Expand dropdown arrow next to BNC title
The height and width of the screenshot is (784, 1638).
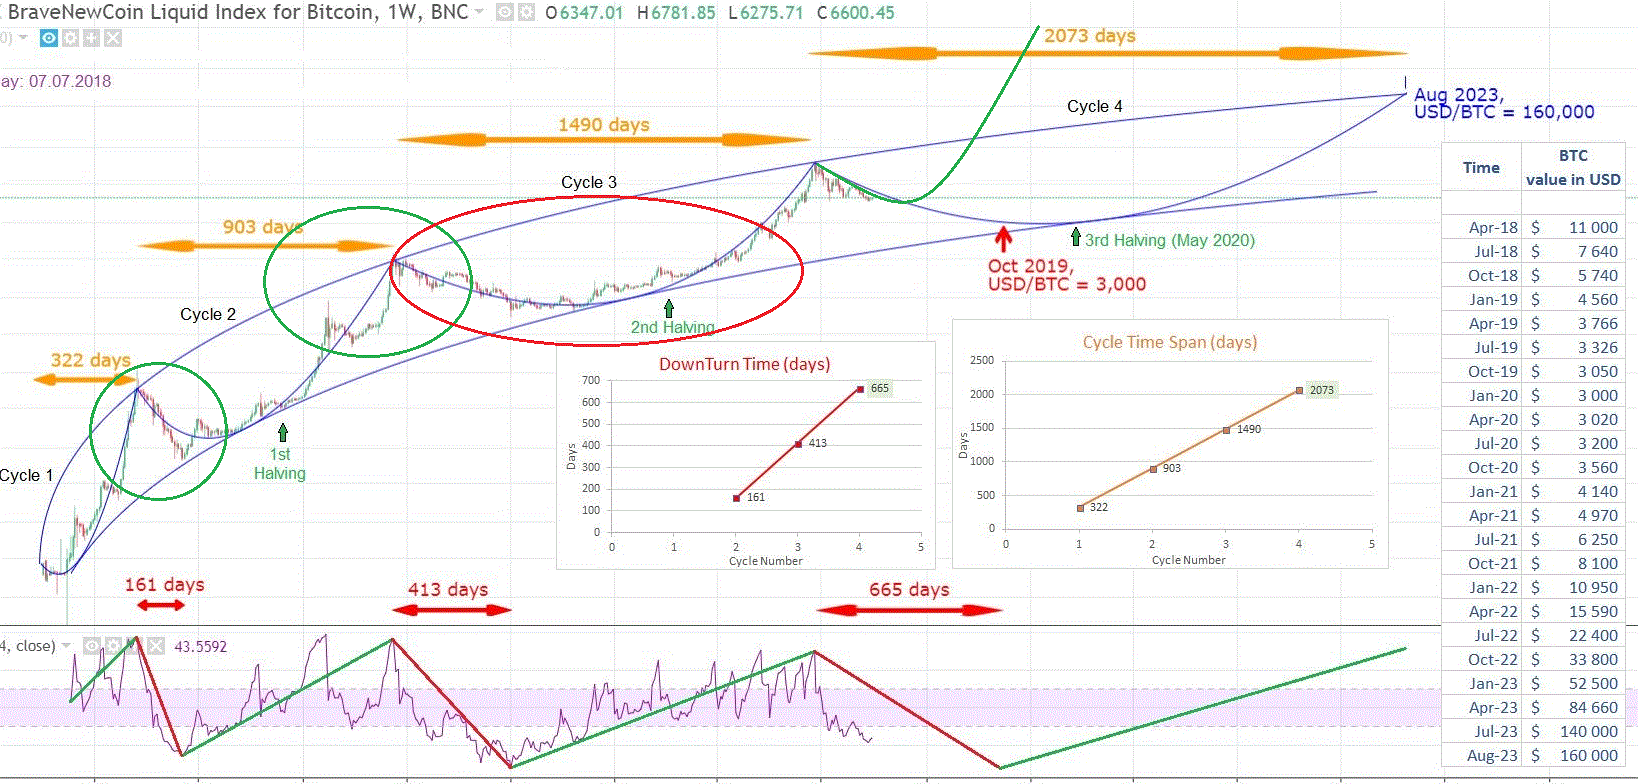tap(479, 12)
